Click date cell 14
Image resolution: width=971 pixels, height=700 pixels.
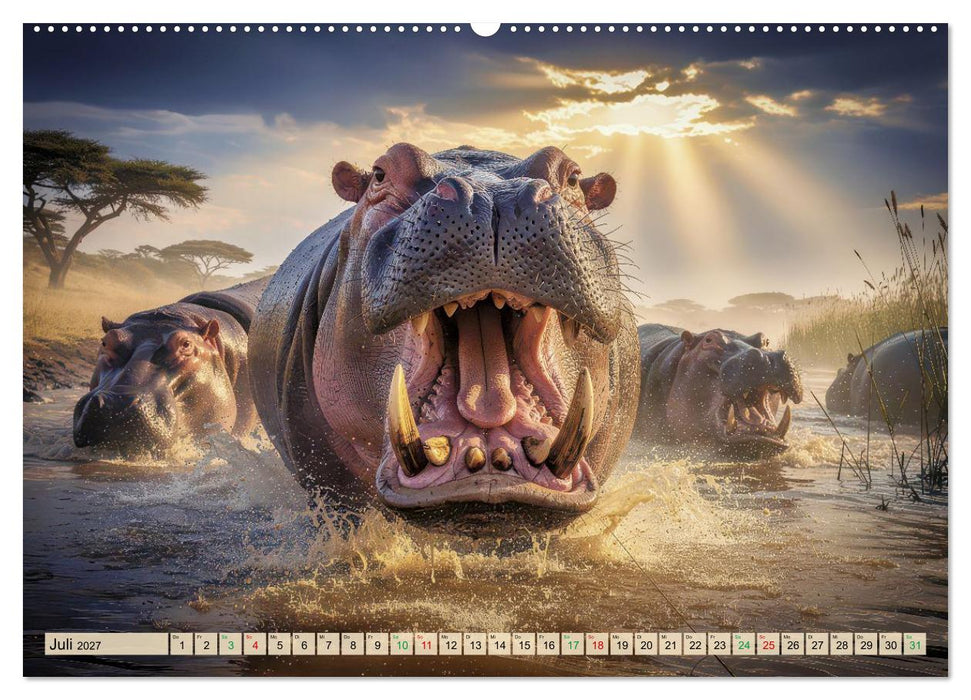click(x=499, y=644)
